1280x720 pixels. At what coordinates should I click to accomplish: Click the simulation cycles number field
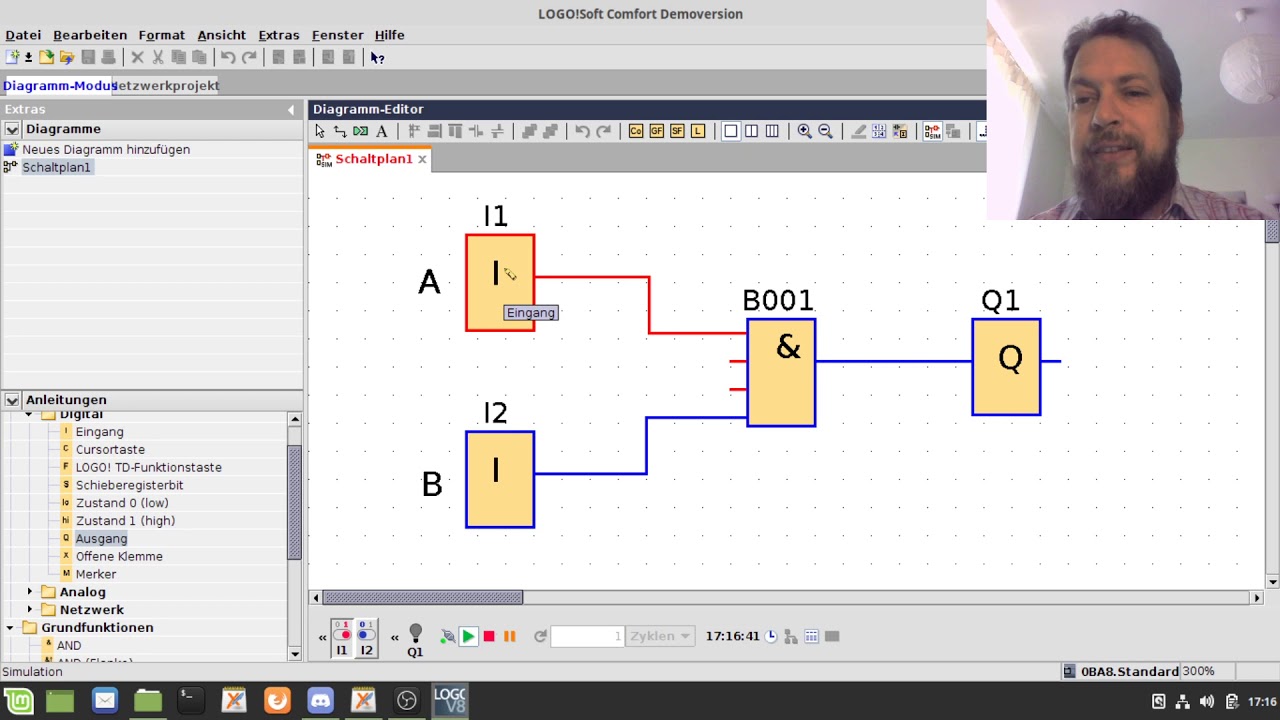[x=587, y=636]
